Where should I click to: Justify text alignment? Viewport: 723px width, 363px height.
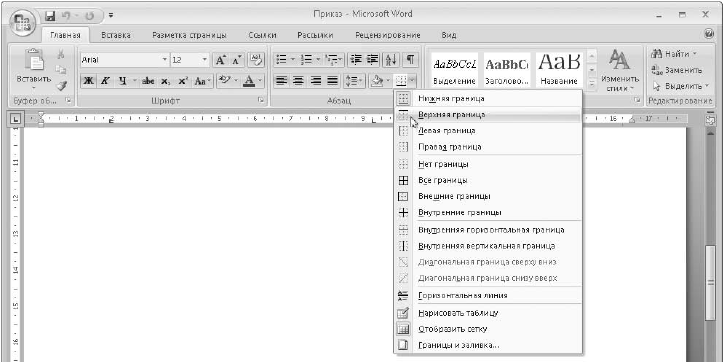(332, 81)
